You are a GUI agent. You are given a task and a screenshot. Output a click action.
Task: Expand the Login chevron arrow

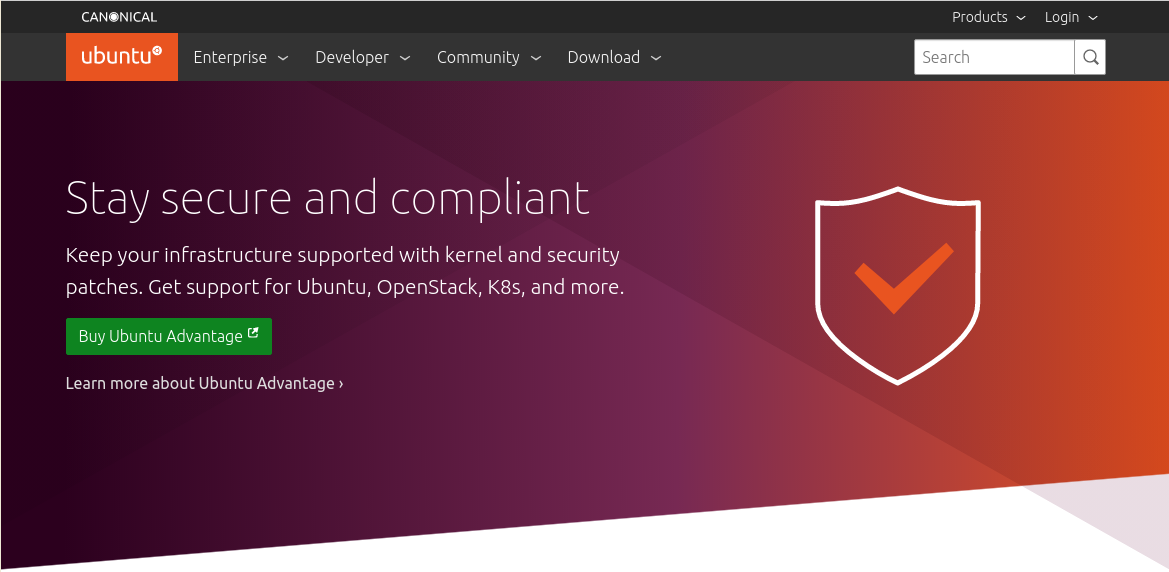[1093, 18]
